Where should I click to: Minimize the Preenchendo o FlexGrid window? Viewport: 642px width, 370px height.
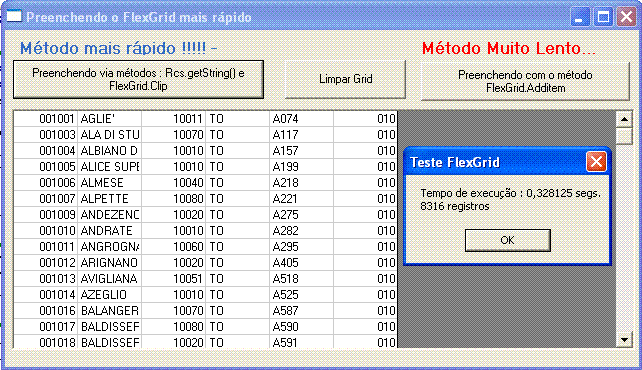[x=579, y=18]
